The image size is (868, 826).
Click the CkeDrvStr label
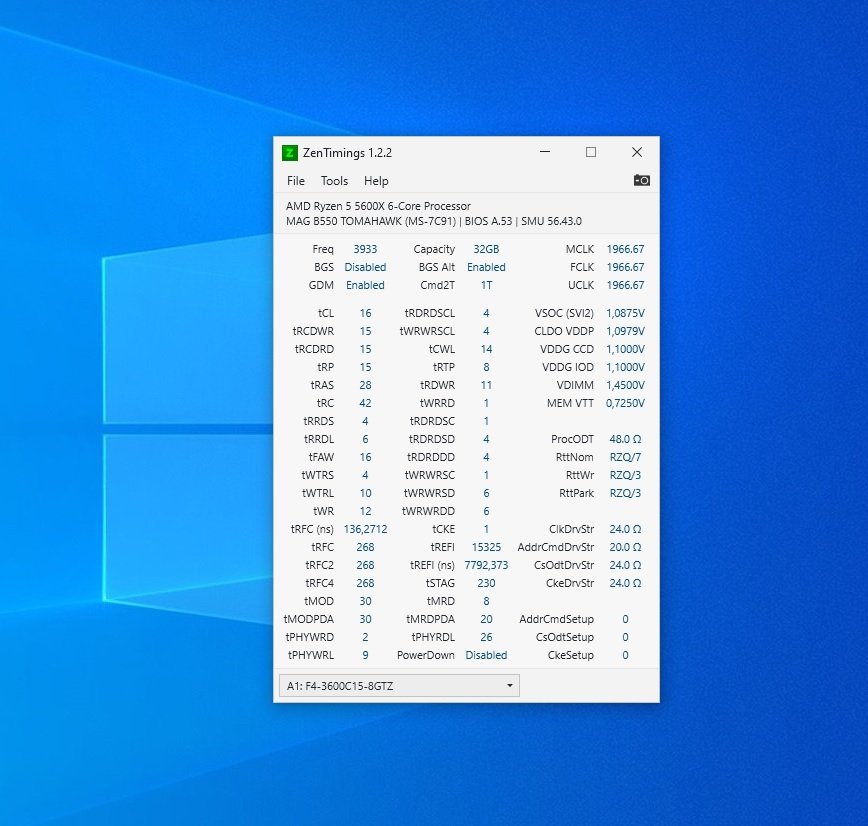pos(570,583)
